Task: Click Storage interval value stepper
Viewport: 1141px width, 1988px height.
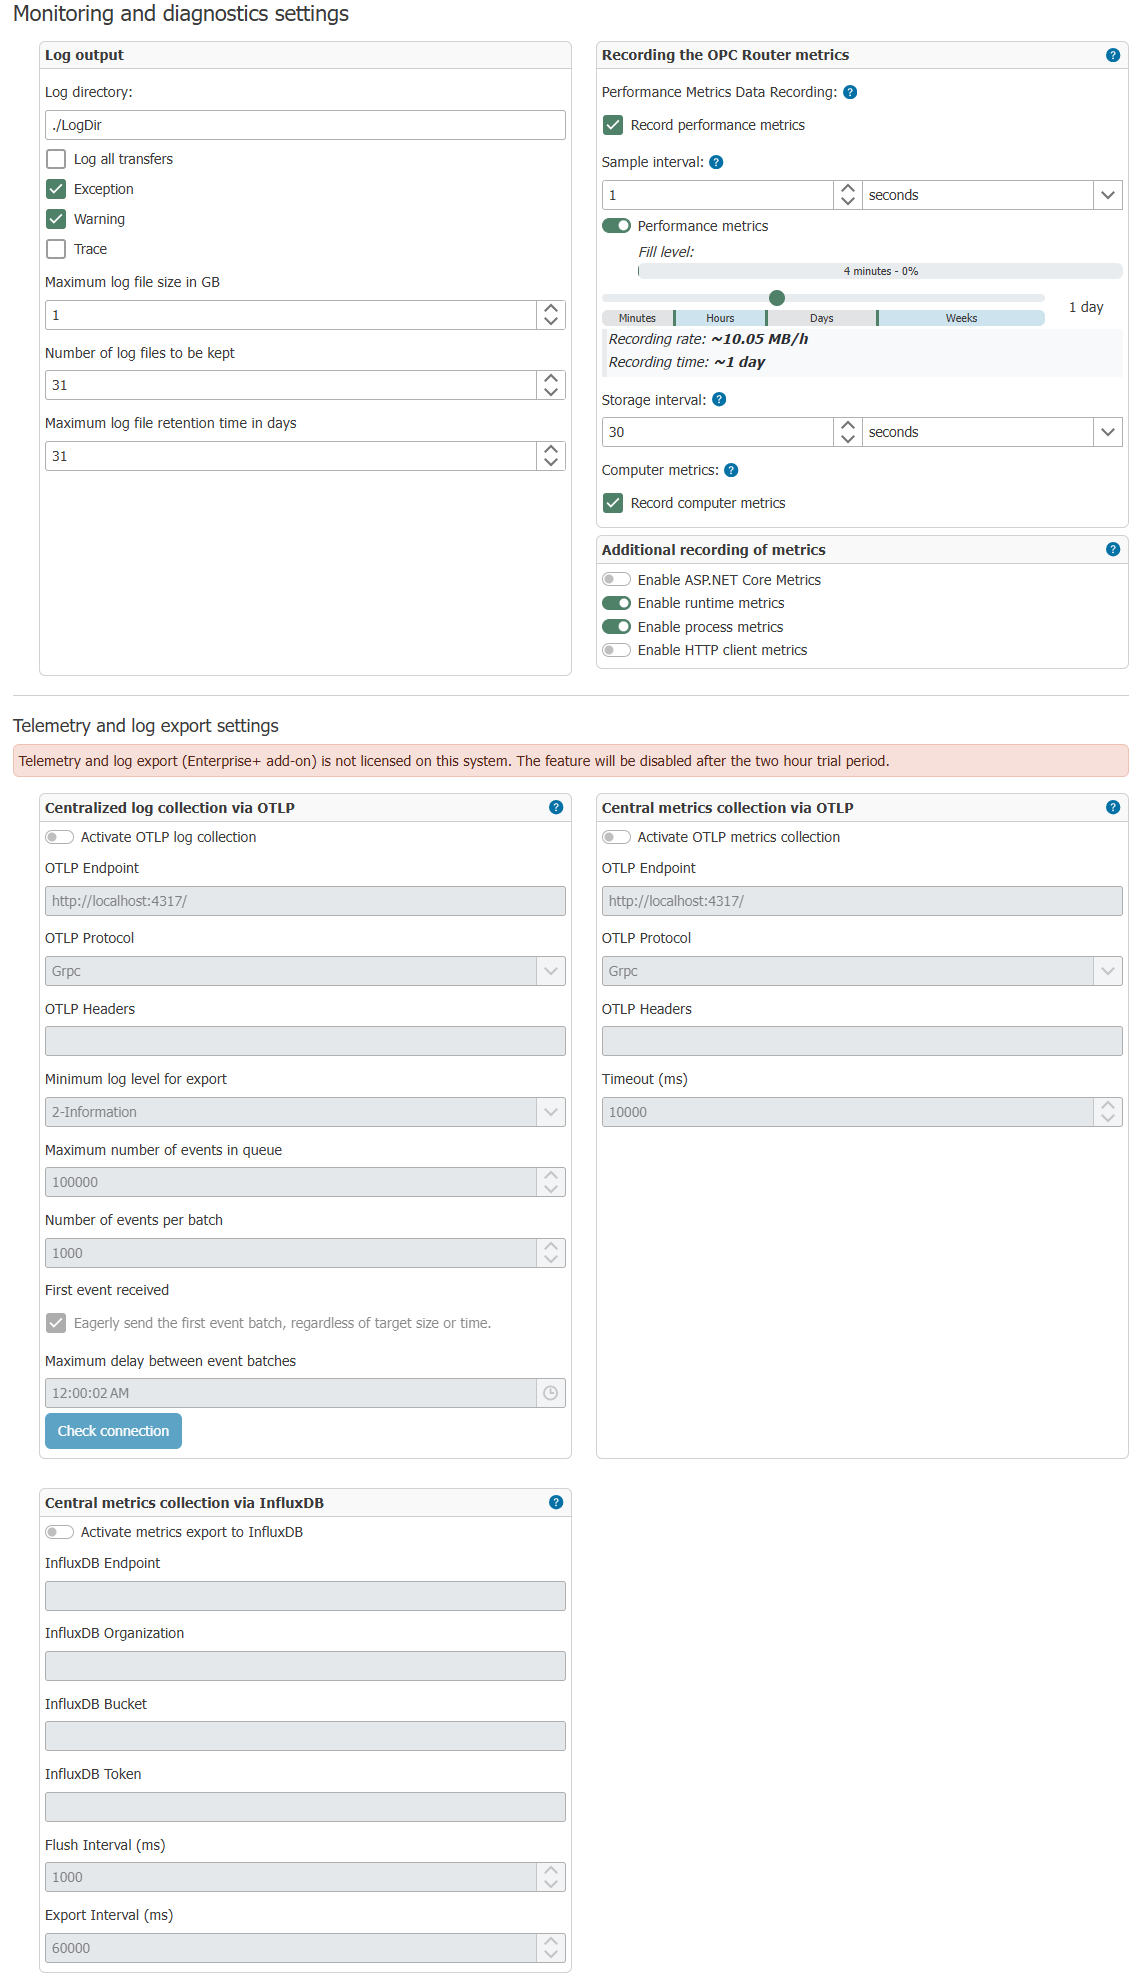Action: (x=847, y=432)
